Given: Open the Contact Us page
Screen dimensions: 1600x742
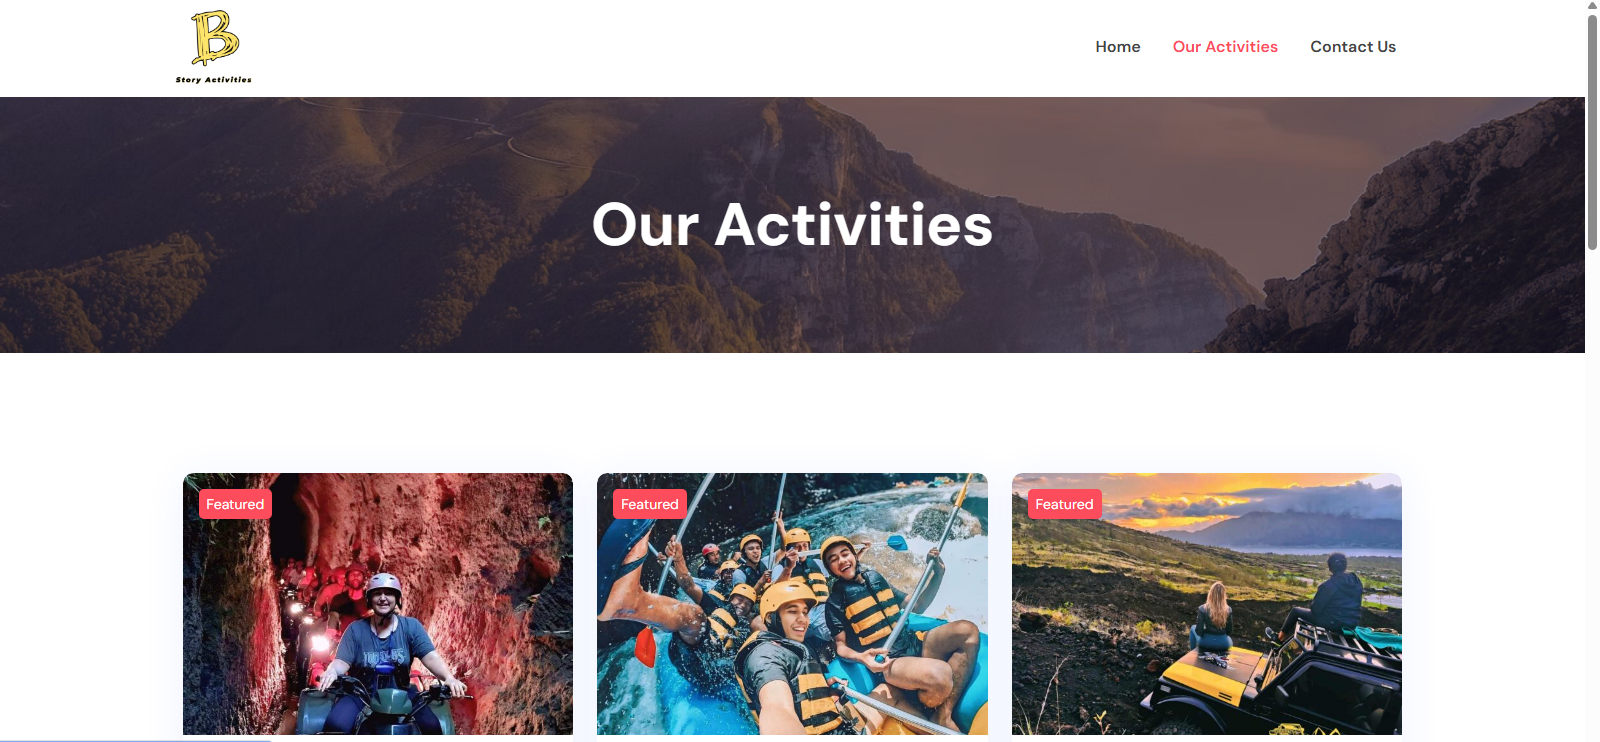Looking at the screenshot, I should pyautogui.click(x=1353, y=47).
